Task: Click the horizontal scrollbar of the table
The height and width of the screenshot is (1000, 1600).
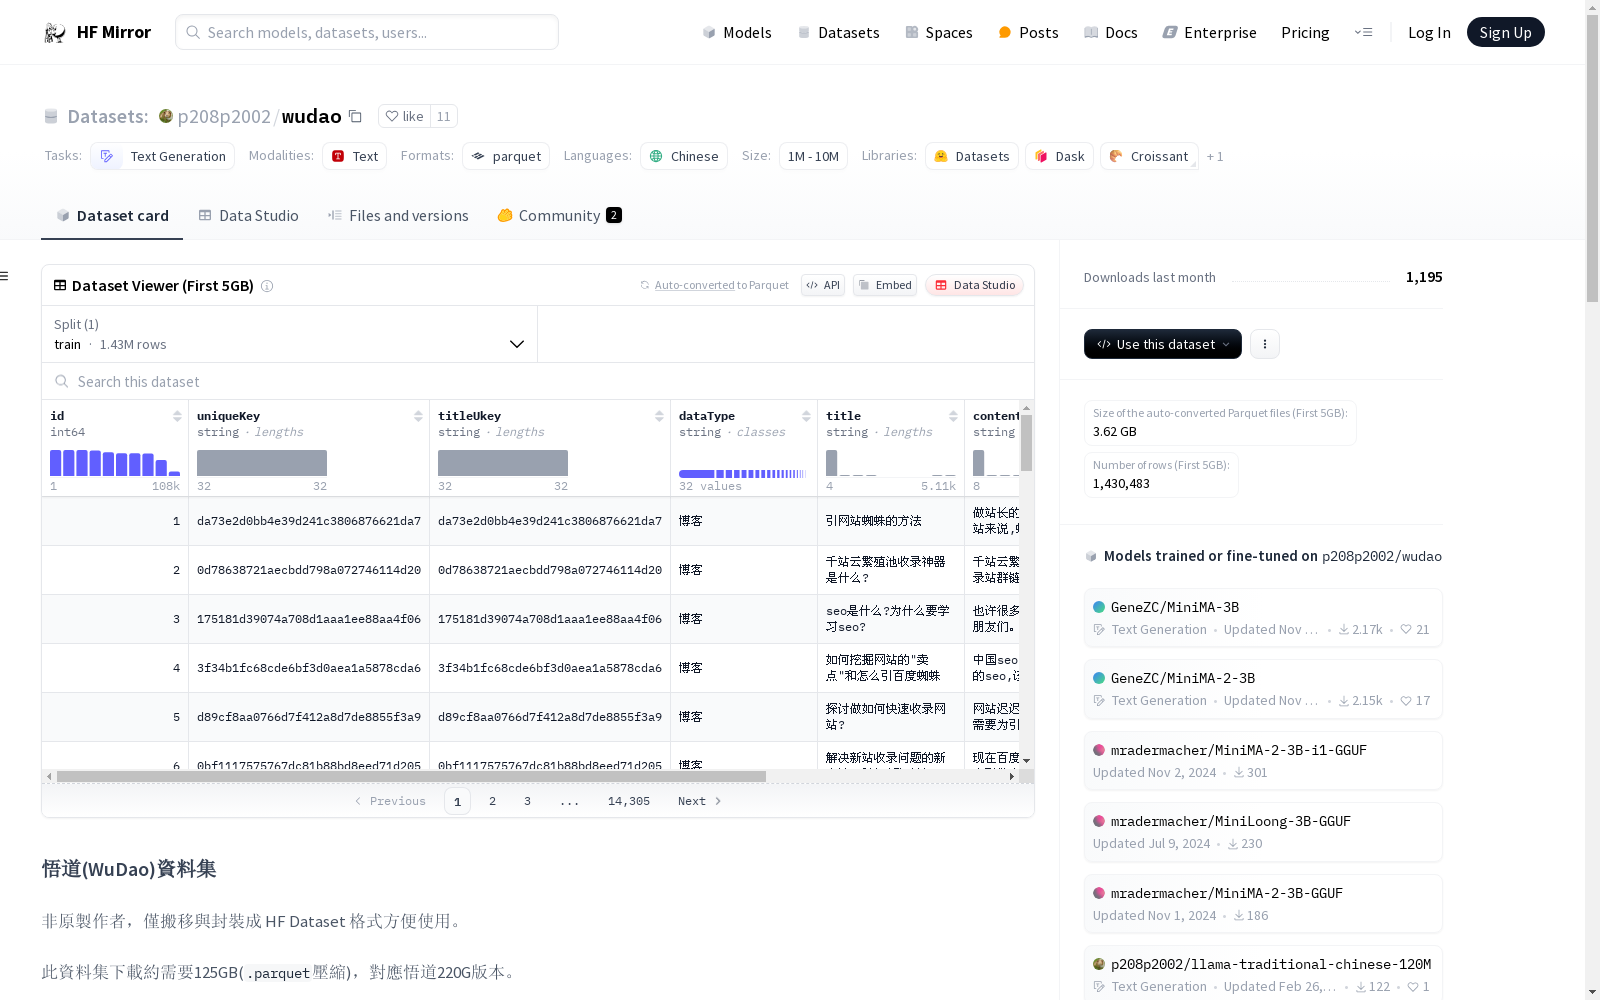Action: tap(411, 776)
